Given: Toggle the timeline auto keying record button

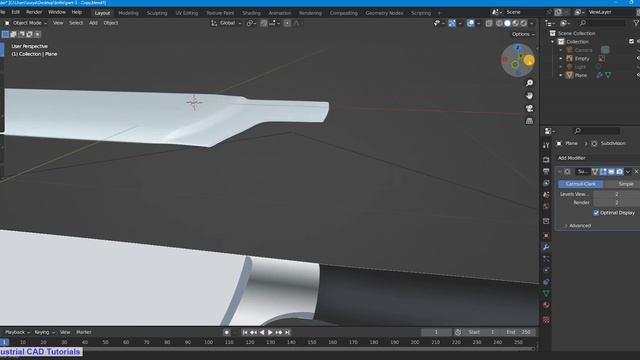Looking at the screenshot, I should coord(227,332).
